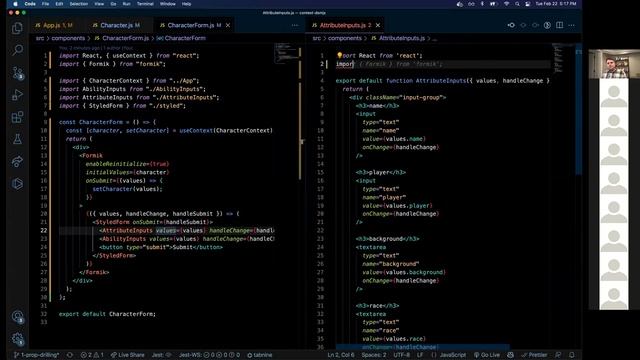The height and width of the screenshot is (360, 640).
Task: Change JavaScript language mode in status bar
Action: pyautogui.click(x=453, y=355)
